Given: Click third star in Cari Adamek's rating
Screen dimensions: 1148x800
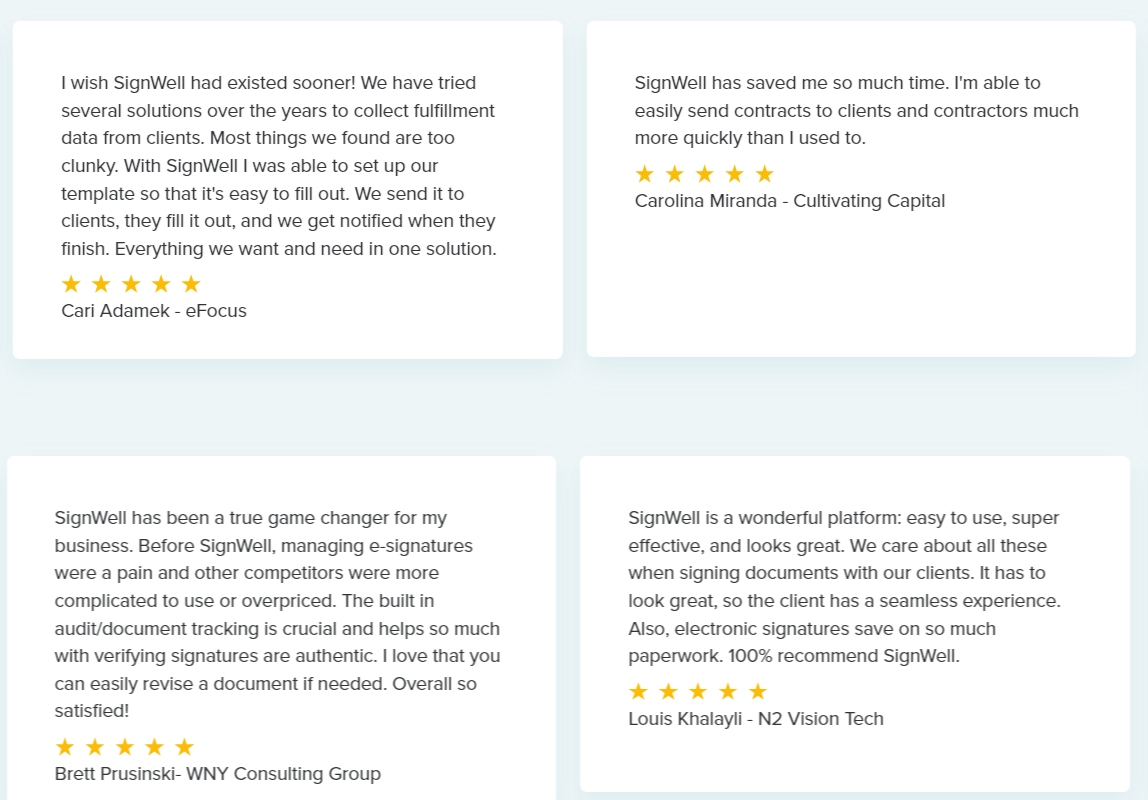Looking at the screenshot, I should 131,284.
